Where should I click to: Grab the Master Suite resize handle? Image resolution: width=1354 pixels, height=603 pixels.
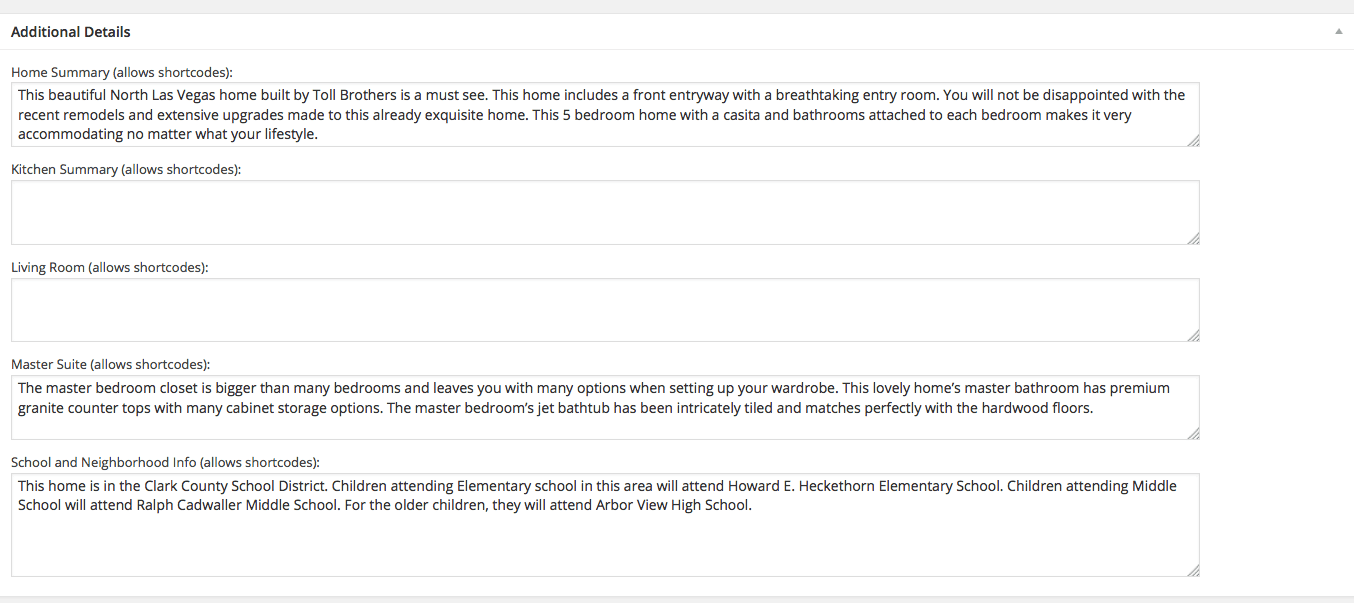pos(1193,433)
